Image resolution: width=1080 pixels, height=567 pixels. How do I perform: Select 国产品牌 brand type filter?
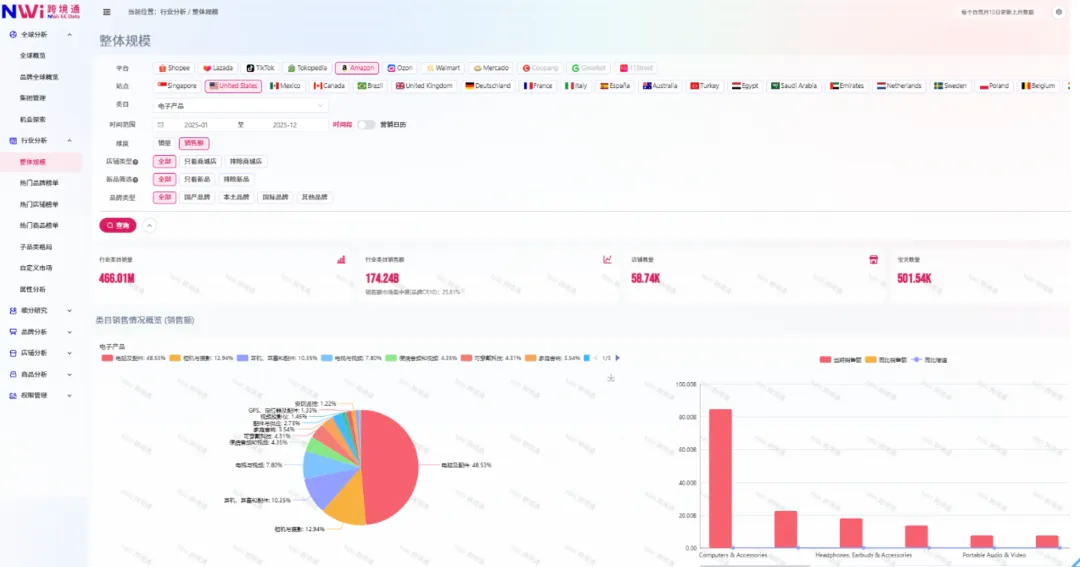coord(197,197)
